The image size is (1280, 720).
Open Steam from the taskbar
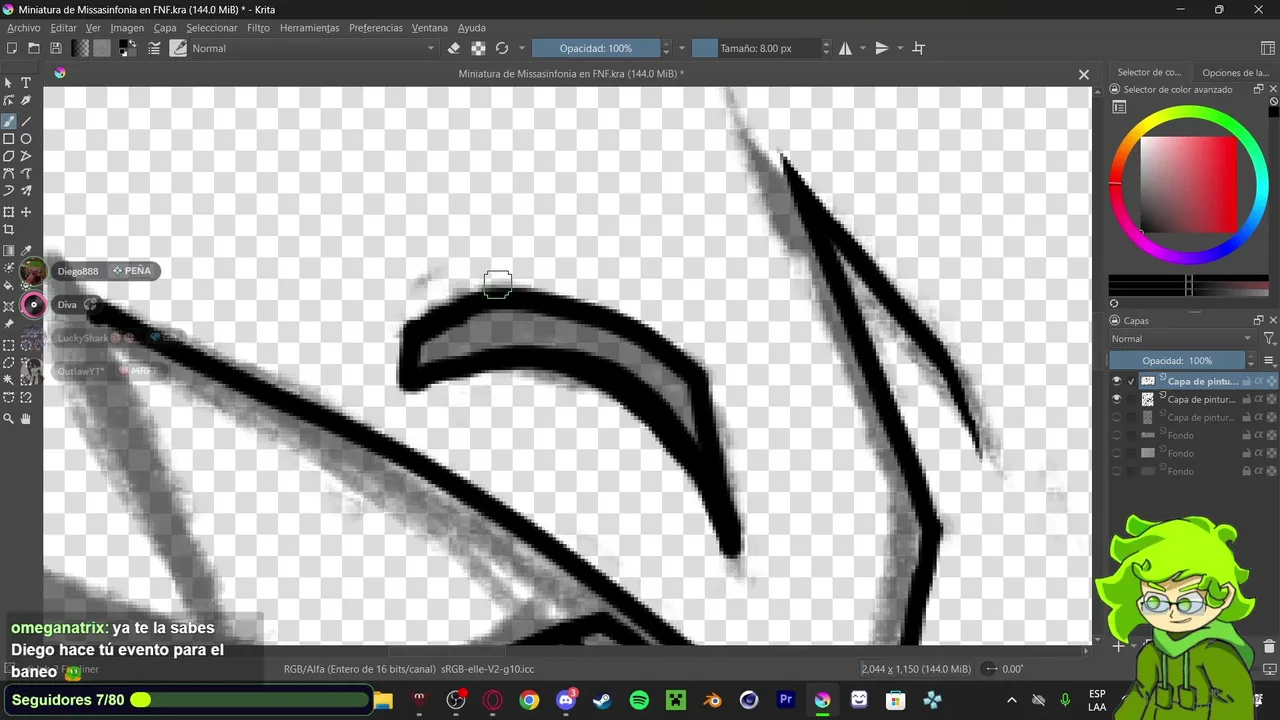[x=602, y=700]
